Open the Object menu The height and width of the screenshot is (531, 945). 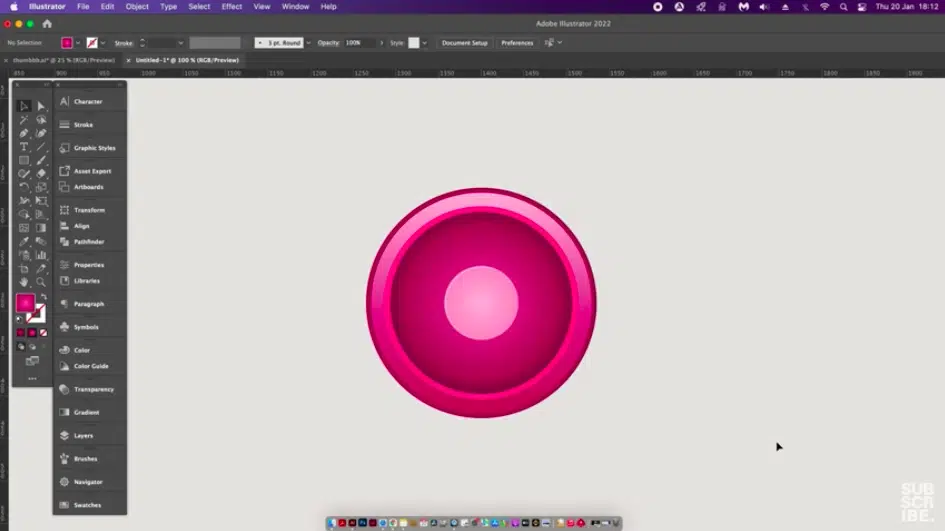(x=137, y=7)
